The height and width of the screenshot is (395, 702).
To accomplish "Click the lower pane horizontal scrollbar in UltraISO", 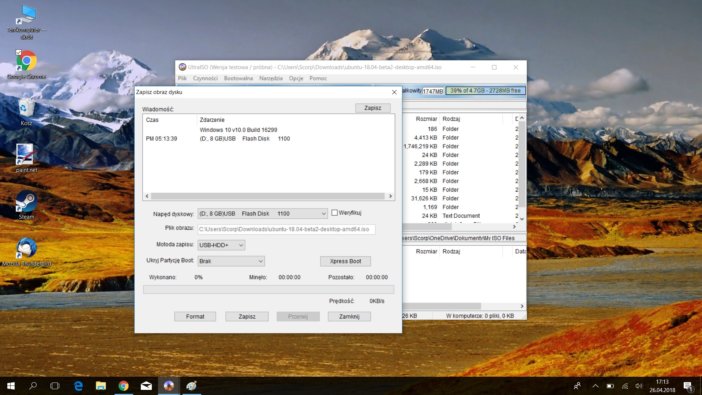I will pyautogui.click(x=464, y=306).
